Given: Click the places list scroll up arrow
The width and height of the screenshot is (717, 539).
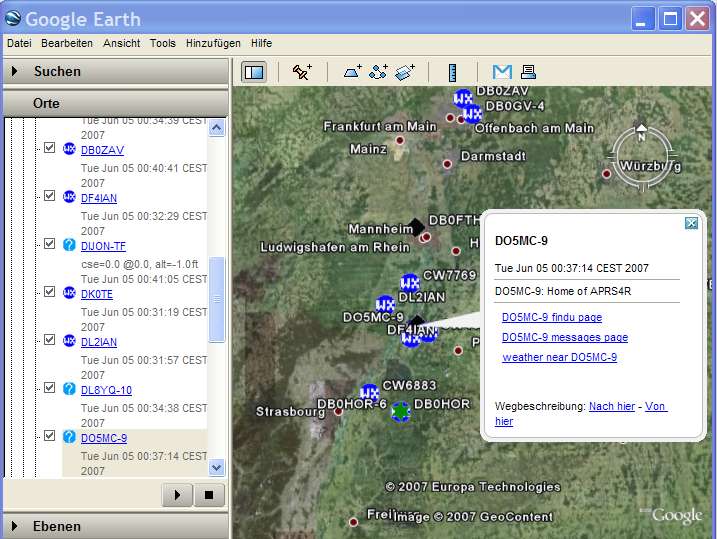Looking at the screenshot, I should coord(217,128).
